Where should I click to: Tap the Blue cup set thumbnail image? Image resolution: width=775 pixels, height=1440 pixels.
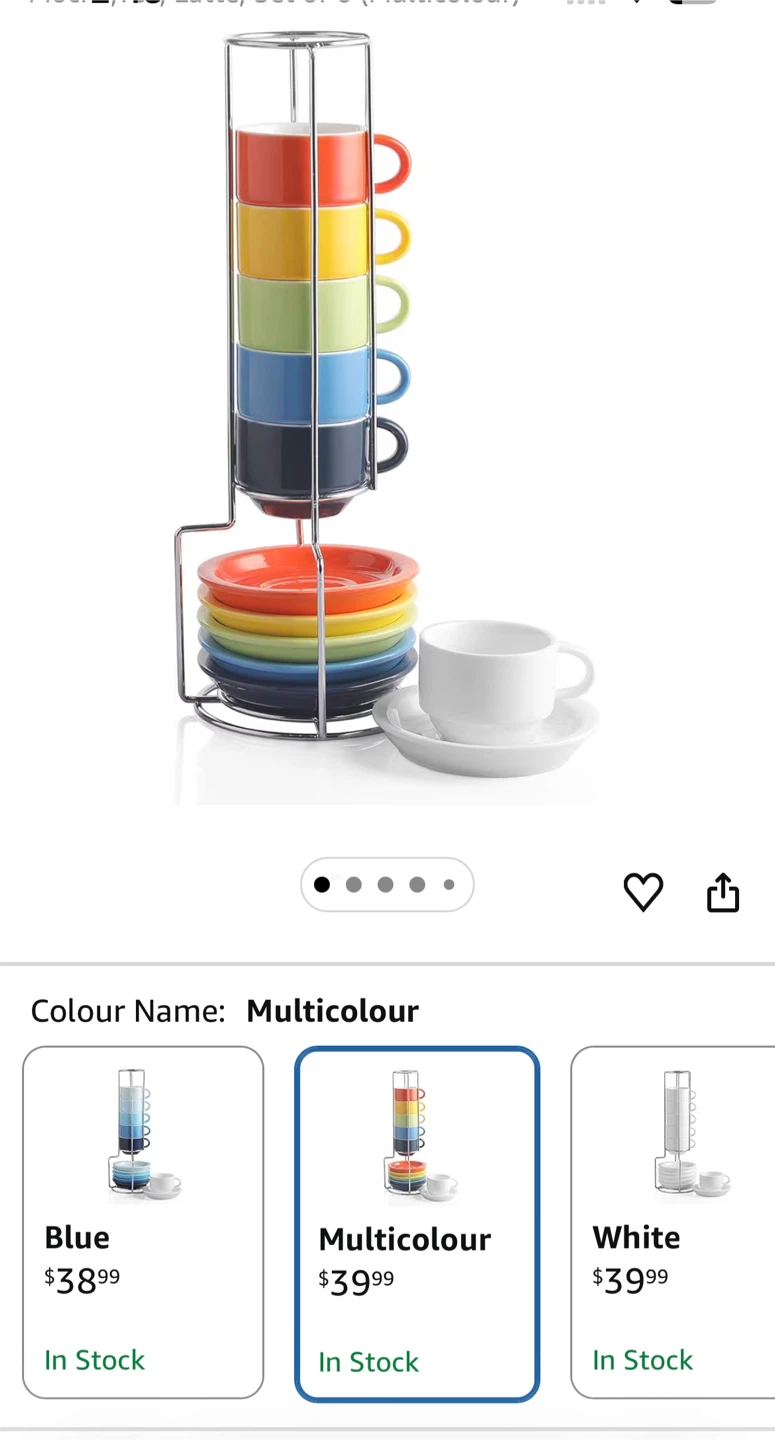pos(144,1135)
